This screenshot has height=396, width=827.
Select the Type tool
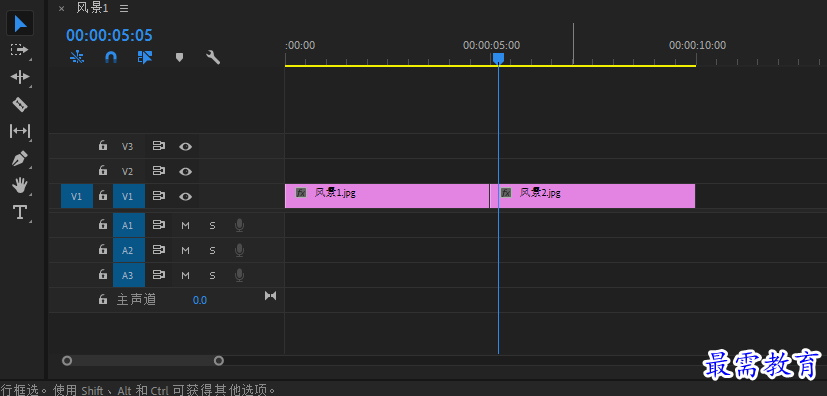pos(20,213)
